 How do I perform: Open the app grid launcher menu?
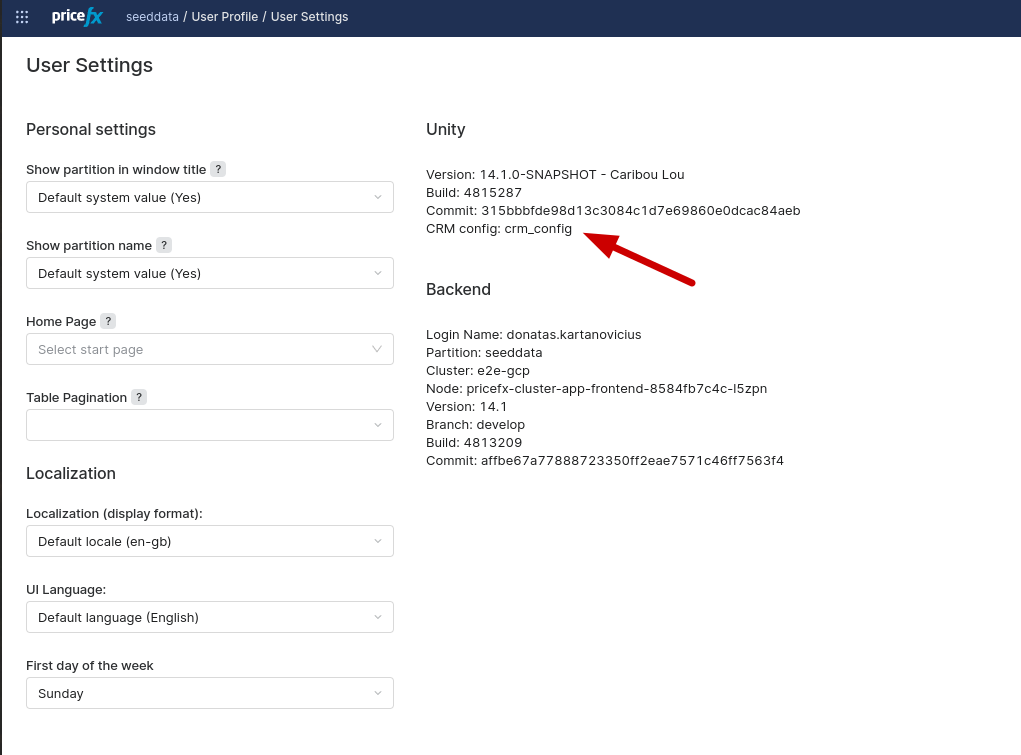coord(22,17)
